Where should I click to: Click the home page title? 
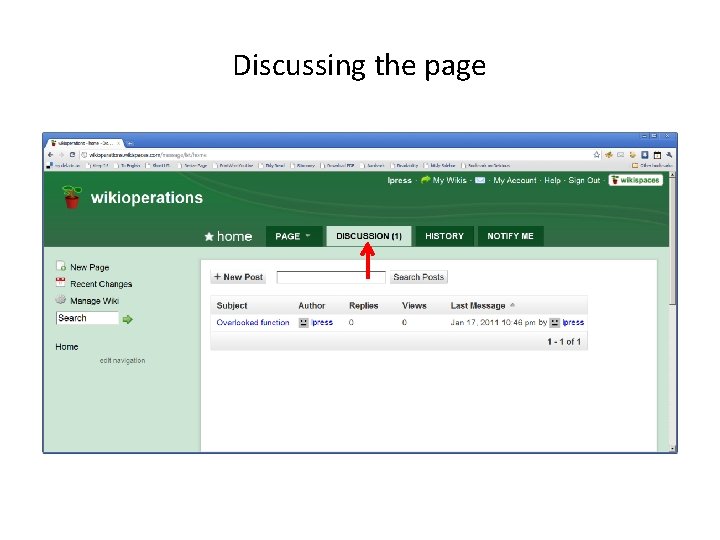click(234, 236)
